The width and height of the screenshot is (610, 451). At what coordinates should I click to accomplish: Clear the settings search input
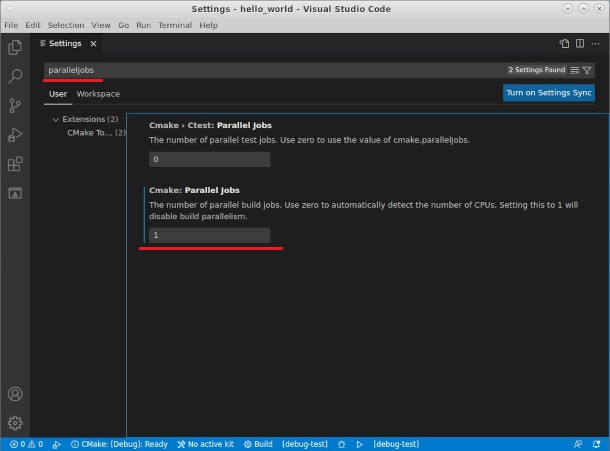pyautogui.click(x=575, y=70)
